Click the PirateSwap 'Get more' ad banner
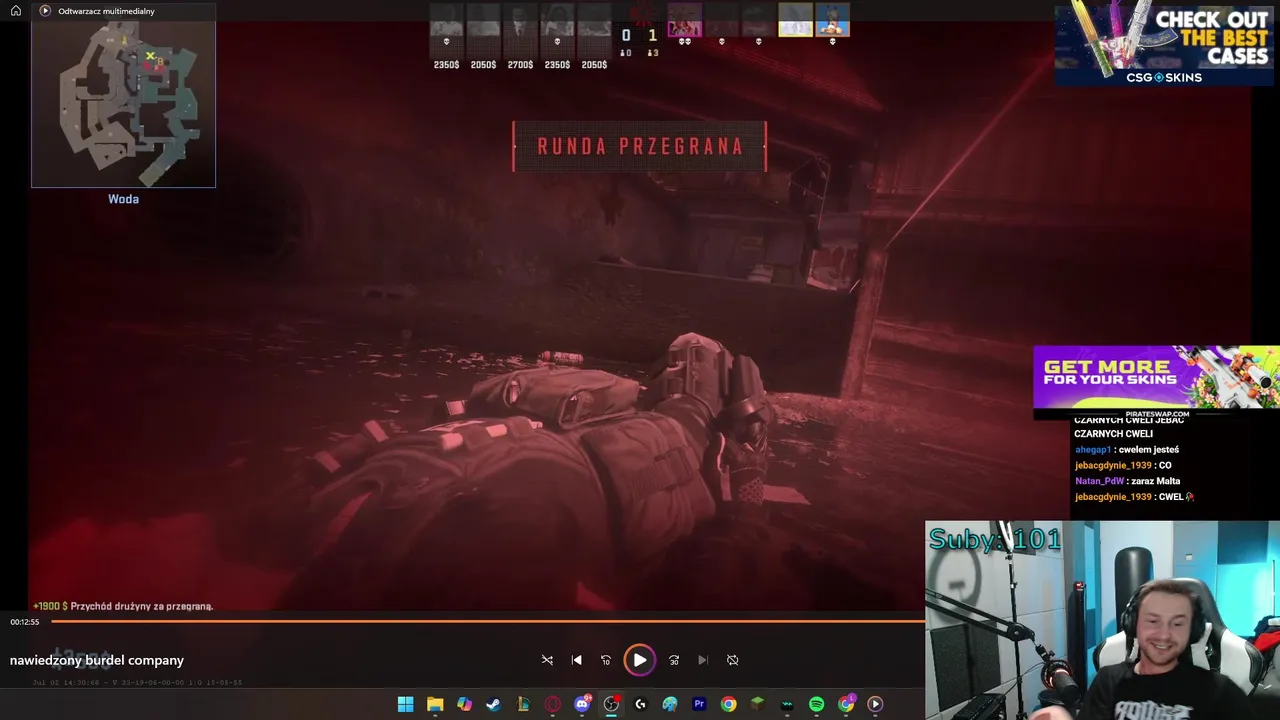The width and height of the screenshot is (1280, 720). 1156,379
